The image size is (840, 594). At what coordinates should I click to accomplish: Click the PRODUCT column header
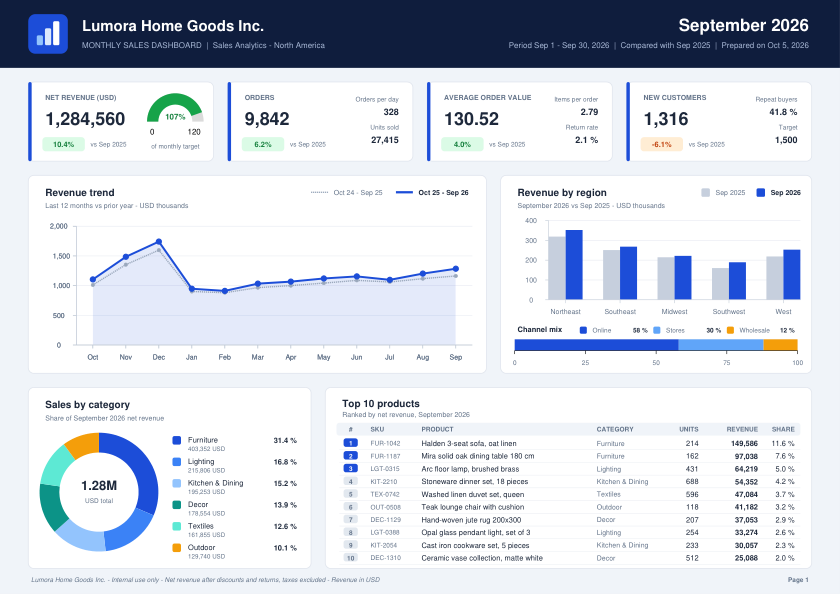437,430
